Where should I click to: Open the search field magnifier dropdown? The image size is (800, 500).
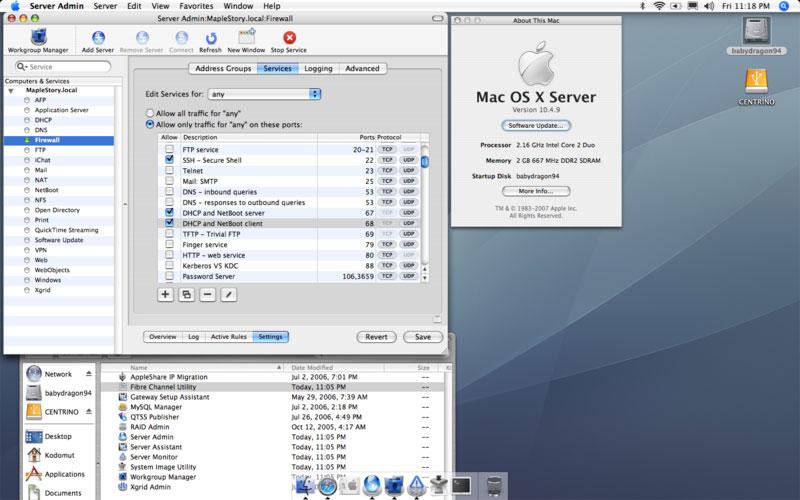[x=22, y=66]
